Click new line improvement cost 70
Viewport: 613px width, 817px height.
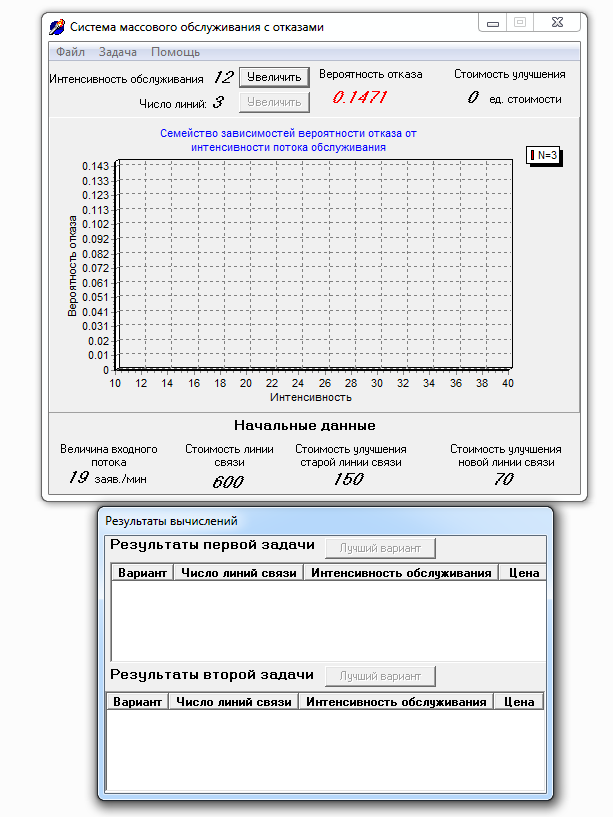(x=504, y=479)
